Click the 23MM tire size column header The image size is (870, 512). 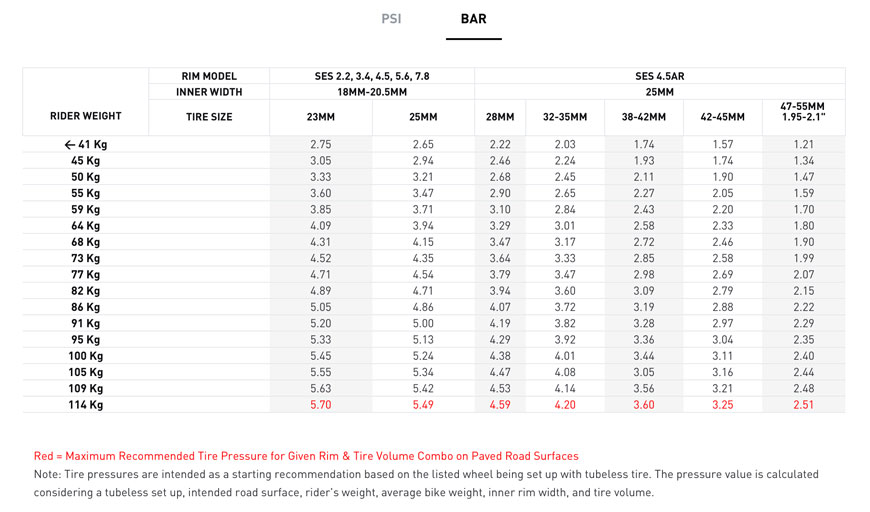coord(320,117)
